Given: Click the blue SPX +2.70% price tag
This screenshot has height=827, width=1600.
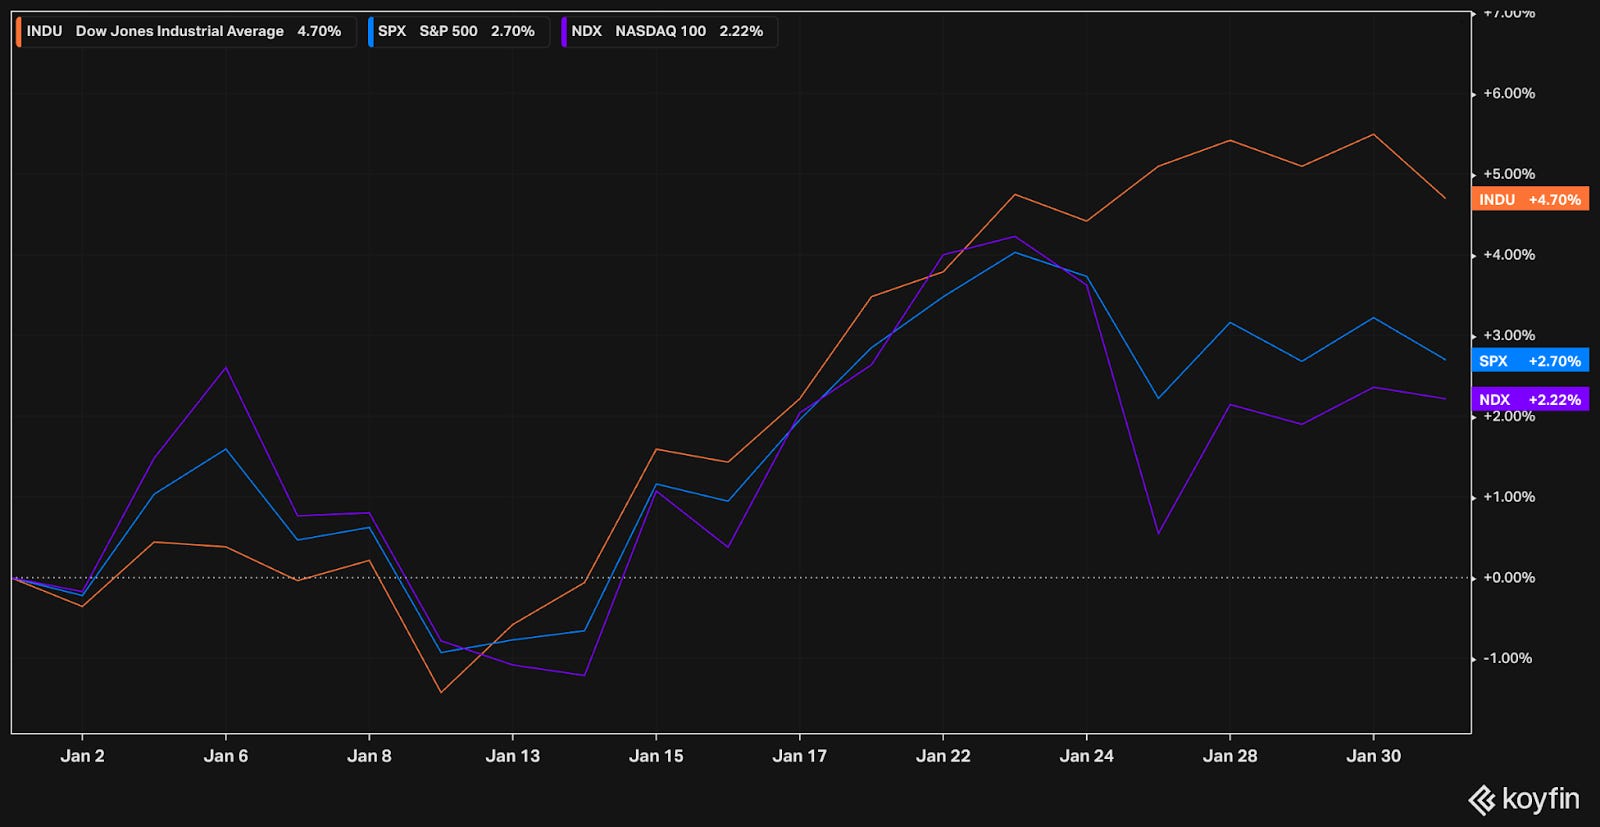Looking at the screenshot, I should [x=1530, y=360].
